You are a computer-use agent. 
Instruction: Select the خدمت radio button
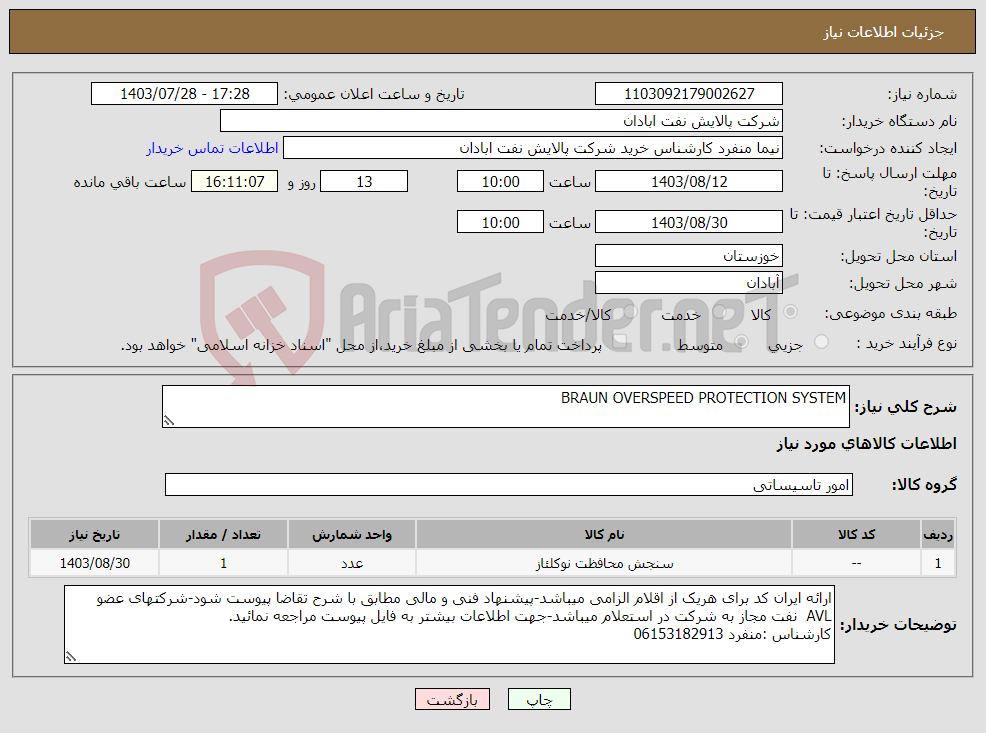point(720,311)
